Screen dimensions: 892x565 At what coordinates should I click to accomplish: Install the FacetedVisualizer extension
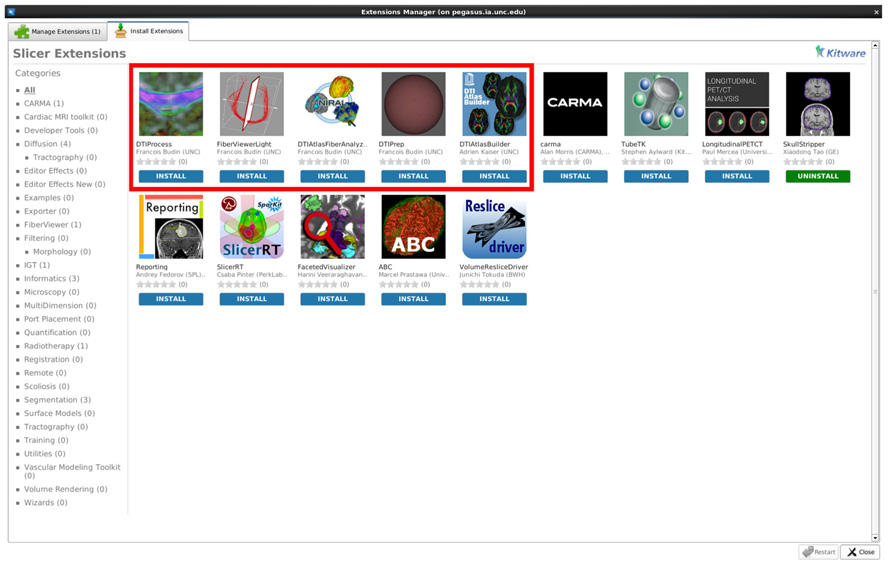pos(332,299)
